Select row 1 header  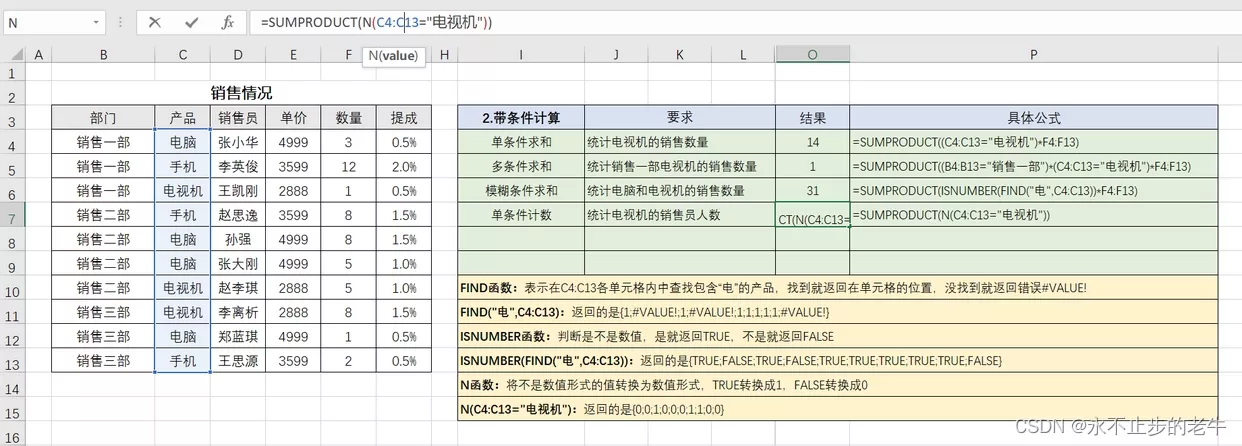click(12, 73)
